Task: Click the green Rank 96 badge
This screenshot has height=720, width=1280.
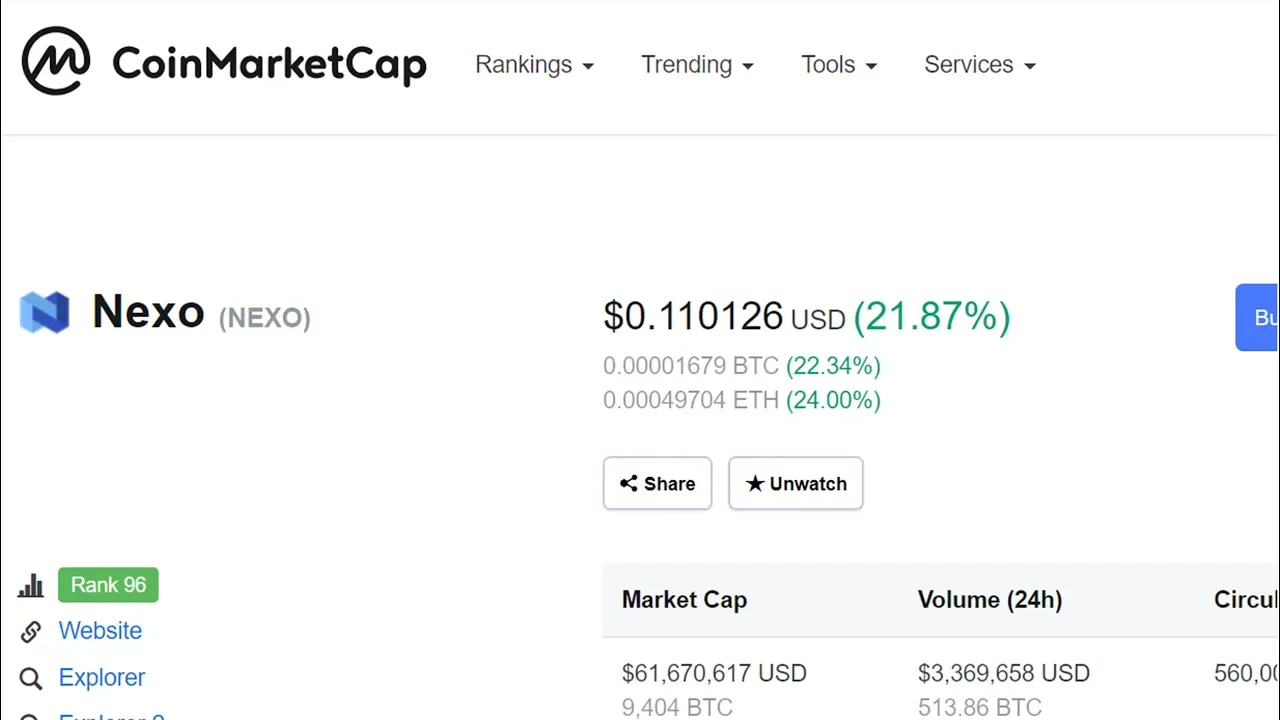Action: 108,585
